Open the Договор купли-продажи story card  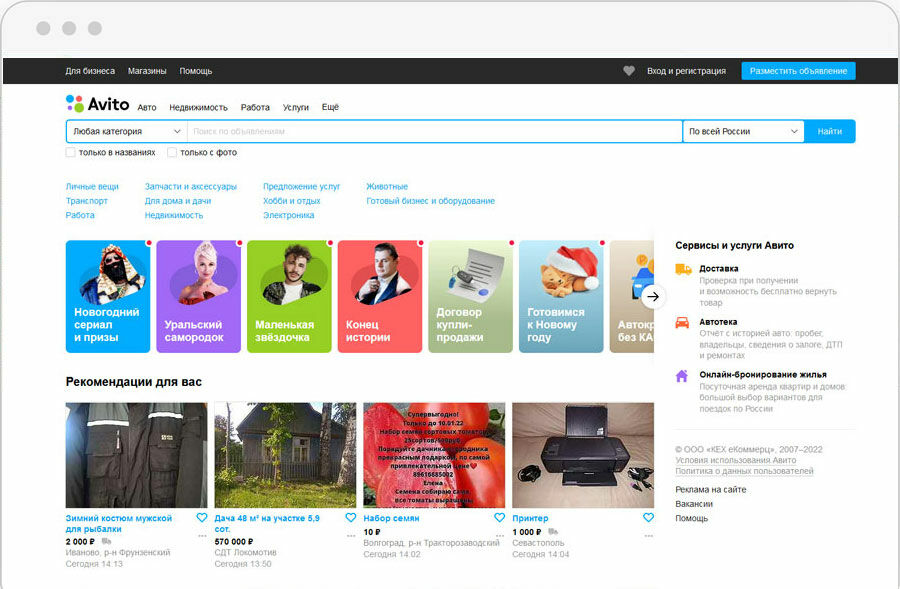tap(471, 296)
